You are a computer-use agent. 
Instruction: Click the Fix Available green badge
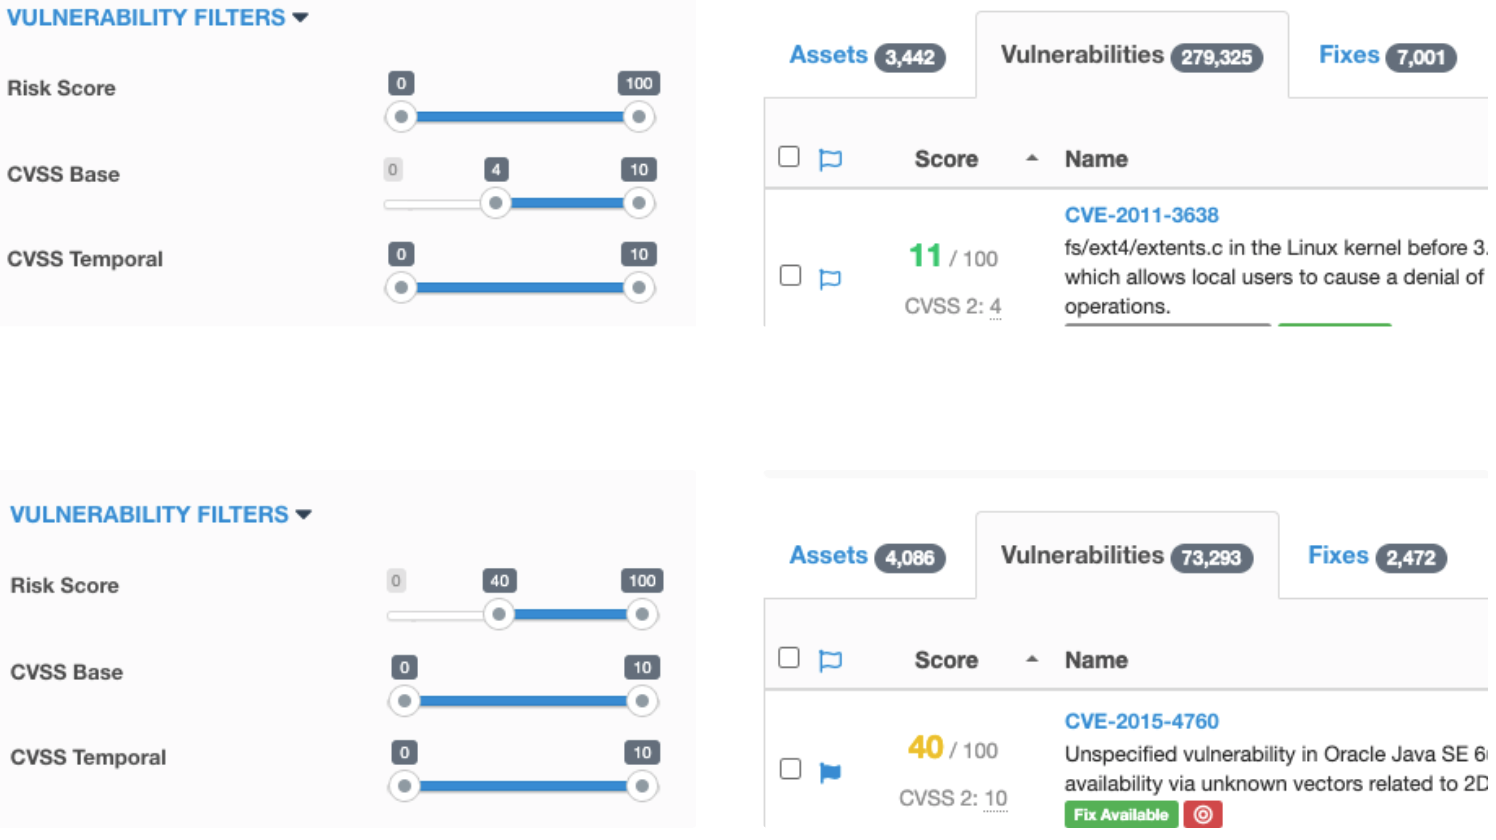click(1121, 814)
